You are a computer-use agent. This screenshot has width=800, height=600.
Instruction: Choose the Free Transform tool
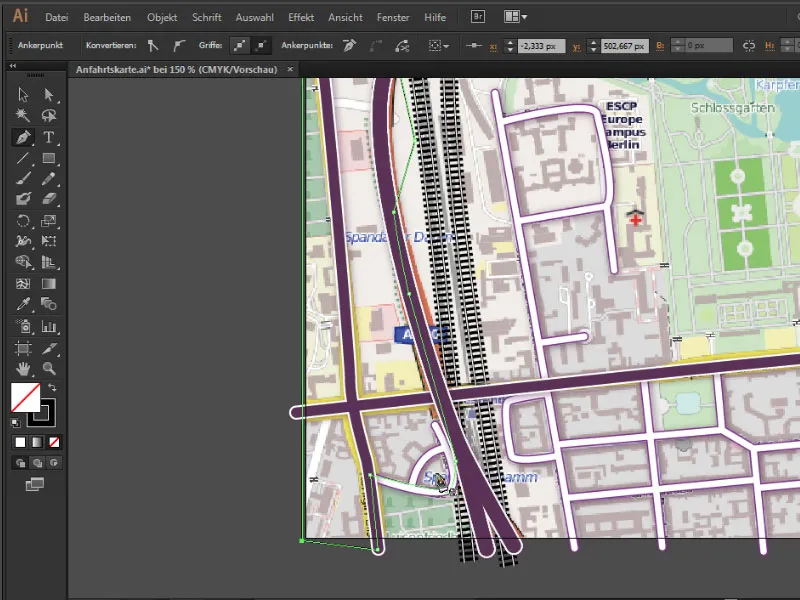(x=48, y=241)
